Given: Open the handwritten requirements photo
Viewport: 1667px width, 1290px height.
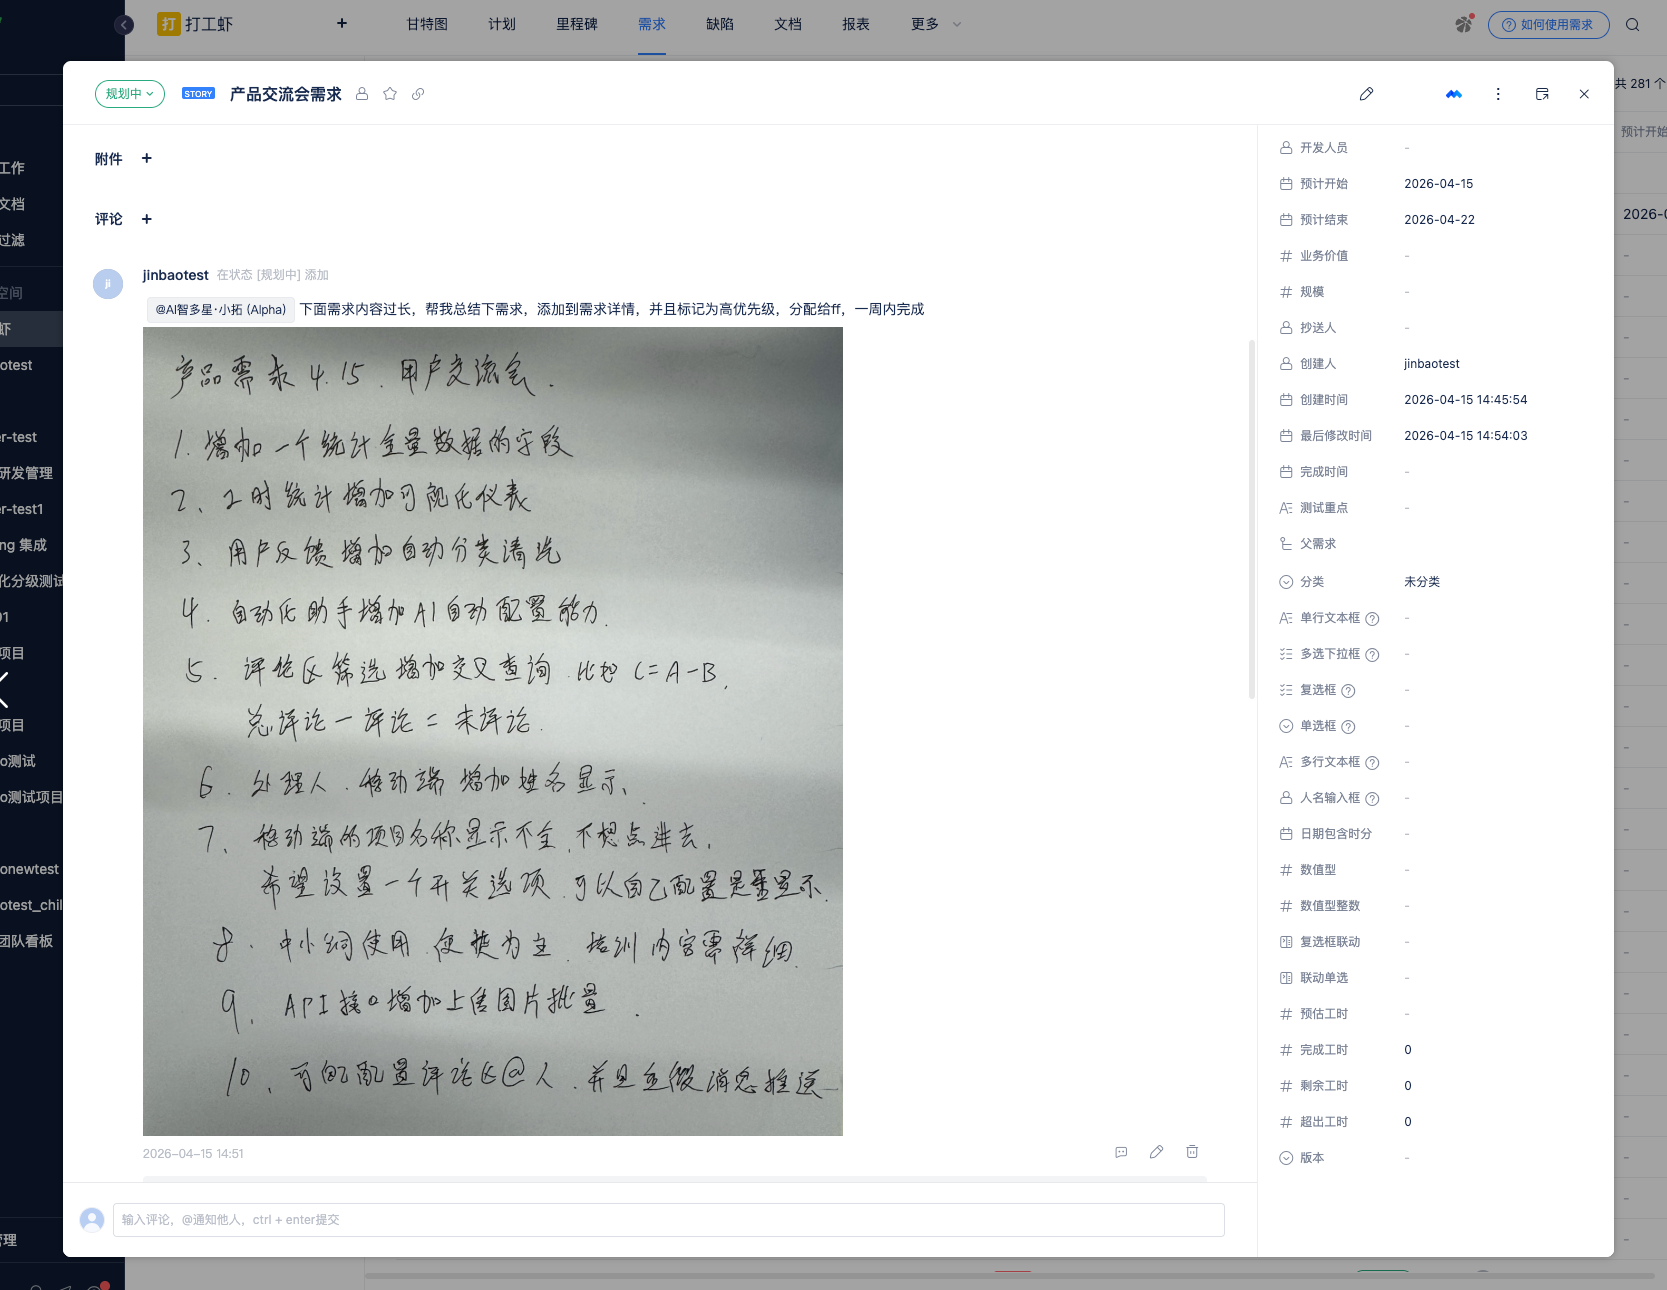Looking at the screenshot, I should [493, 731].
